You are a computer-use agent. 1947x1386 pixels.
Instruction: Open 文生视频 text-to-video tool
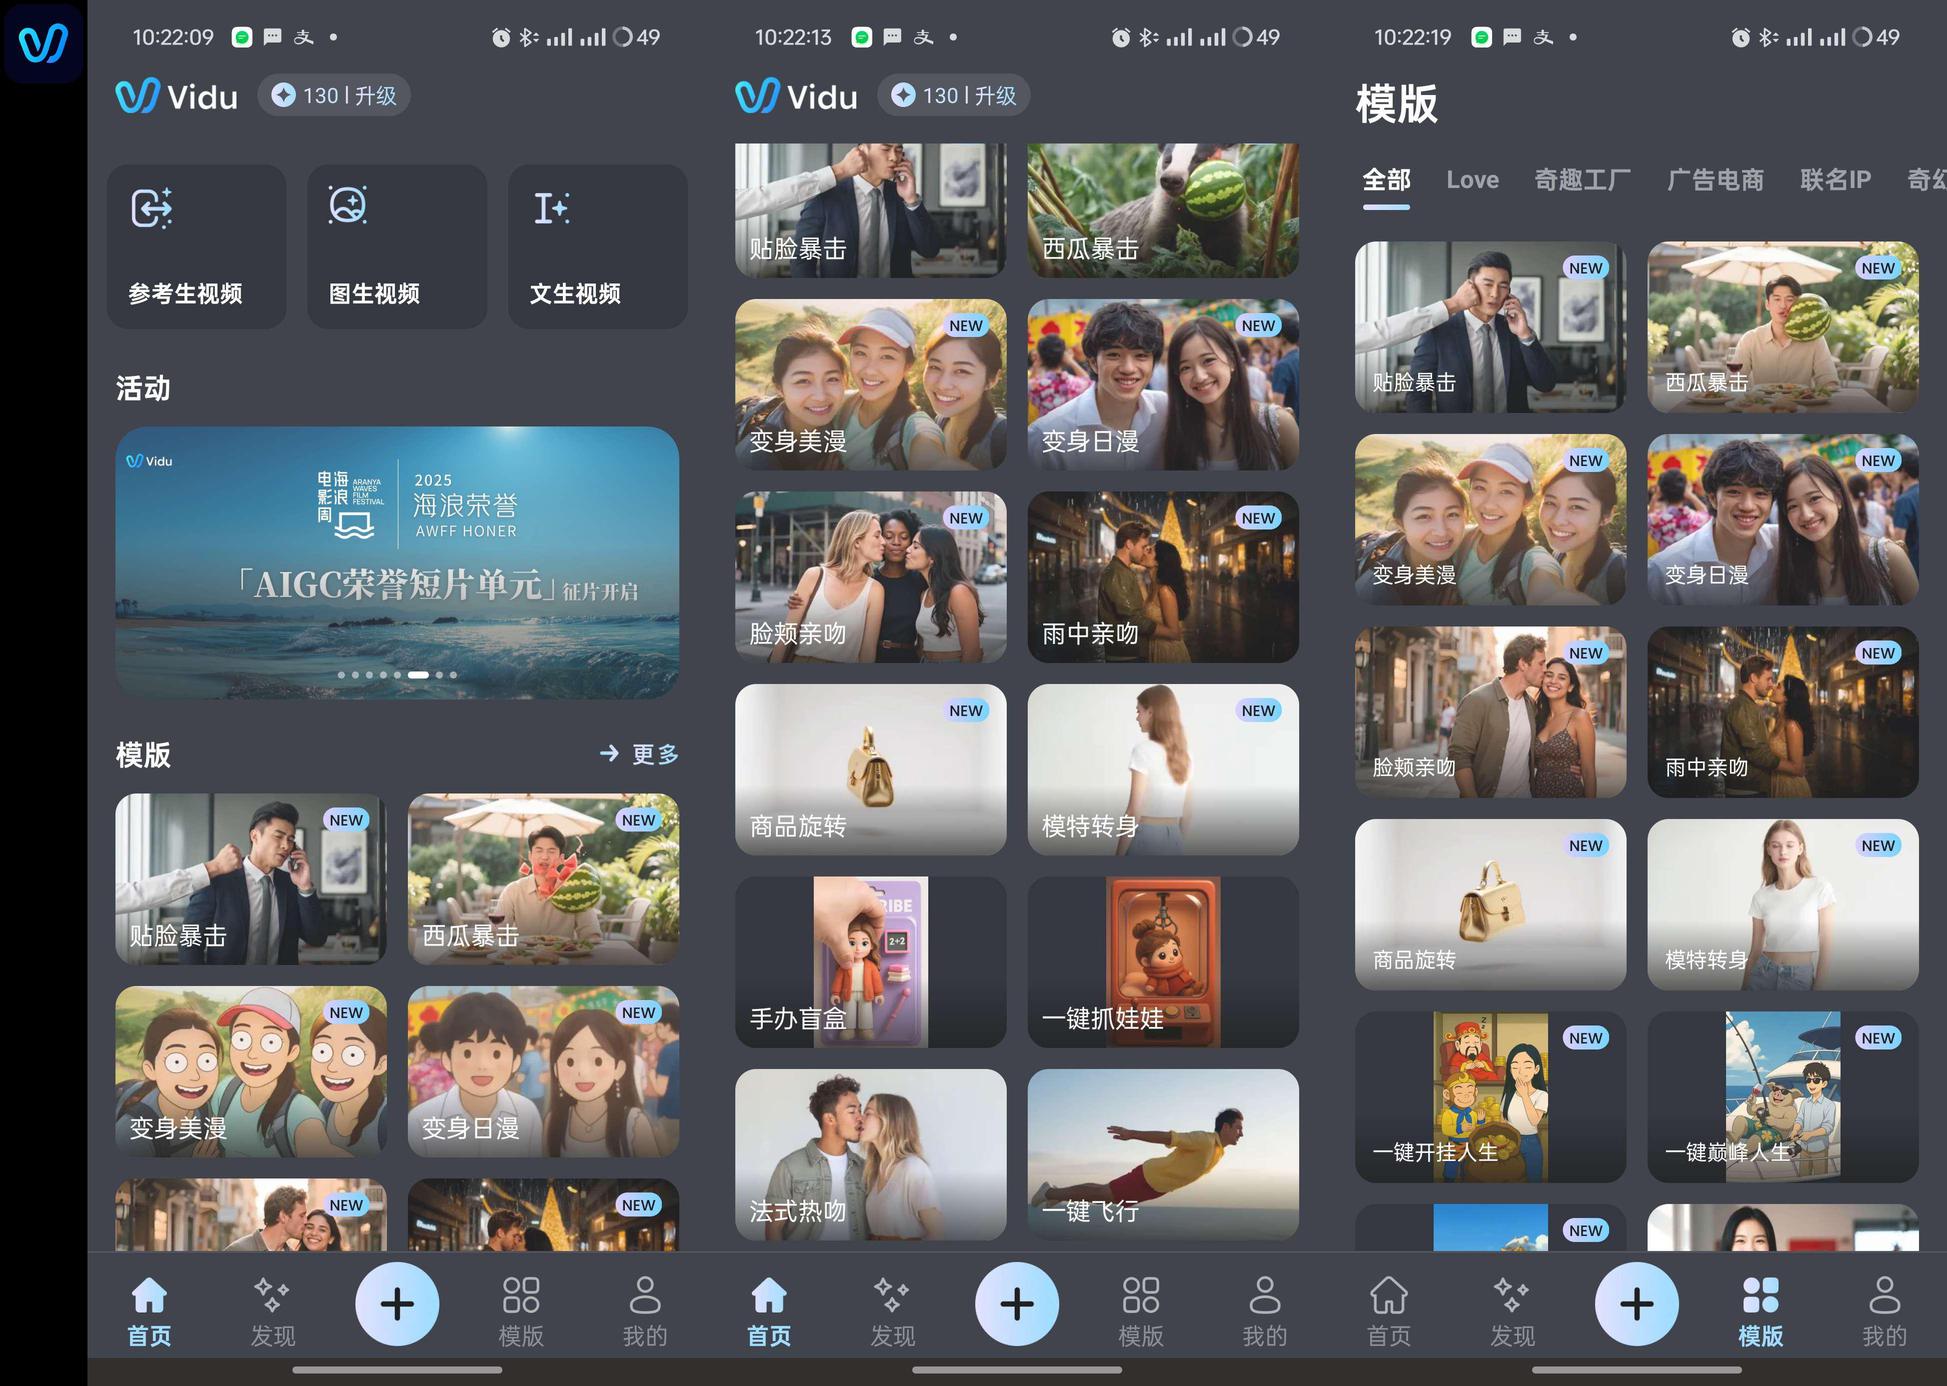pyautogui.click(x=597, y=247)
